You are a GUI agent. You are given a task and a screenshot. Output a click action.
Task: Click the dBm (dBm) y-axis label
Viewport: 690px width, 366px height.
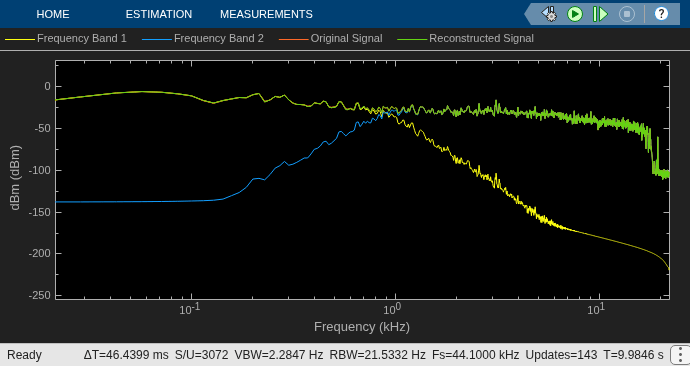[x=16, y=179]
